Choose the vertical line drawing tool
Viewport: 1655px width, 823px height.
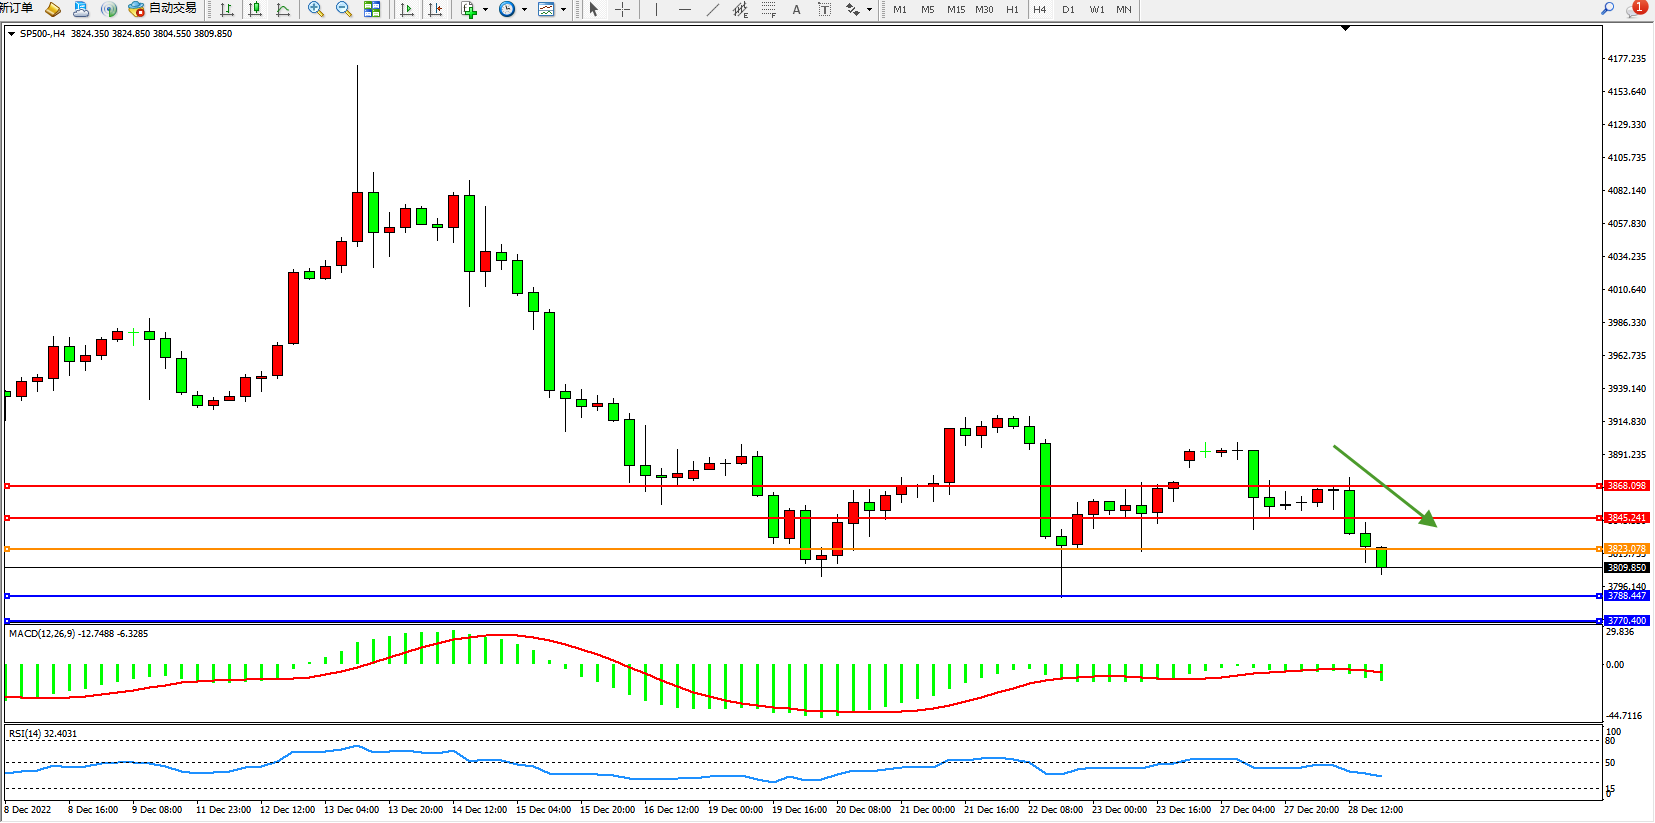[656, 9]
